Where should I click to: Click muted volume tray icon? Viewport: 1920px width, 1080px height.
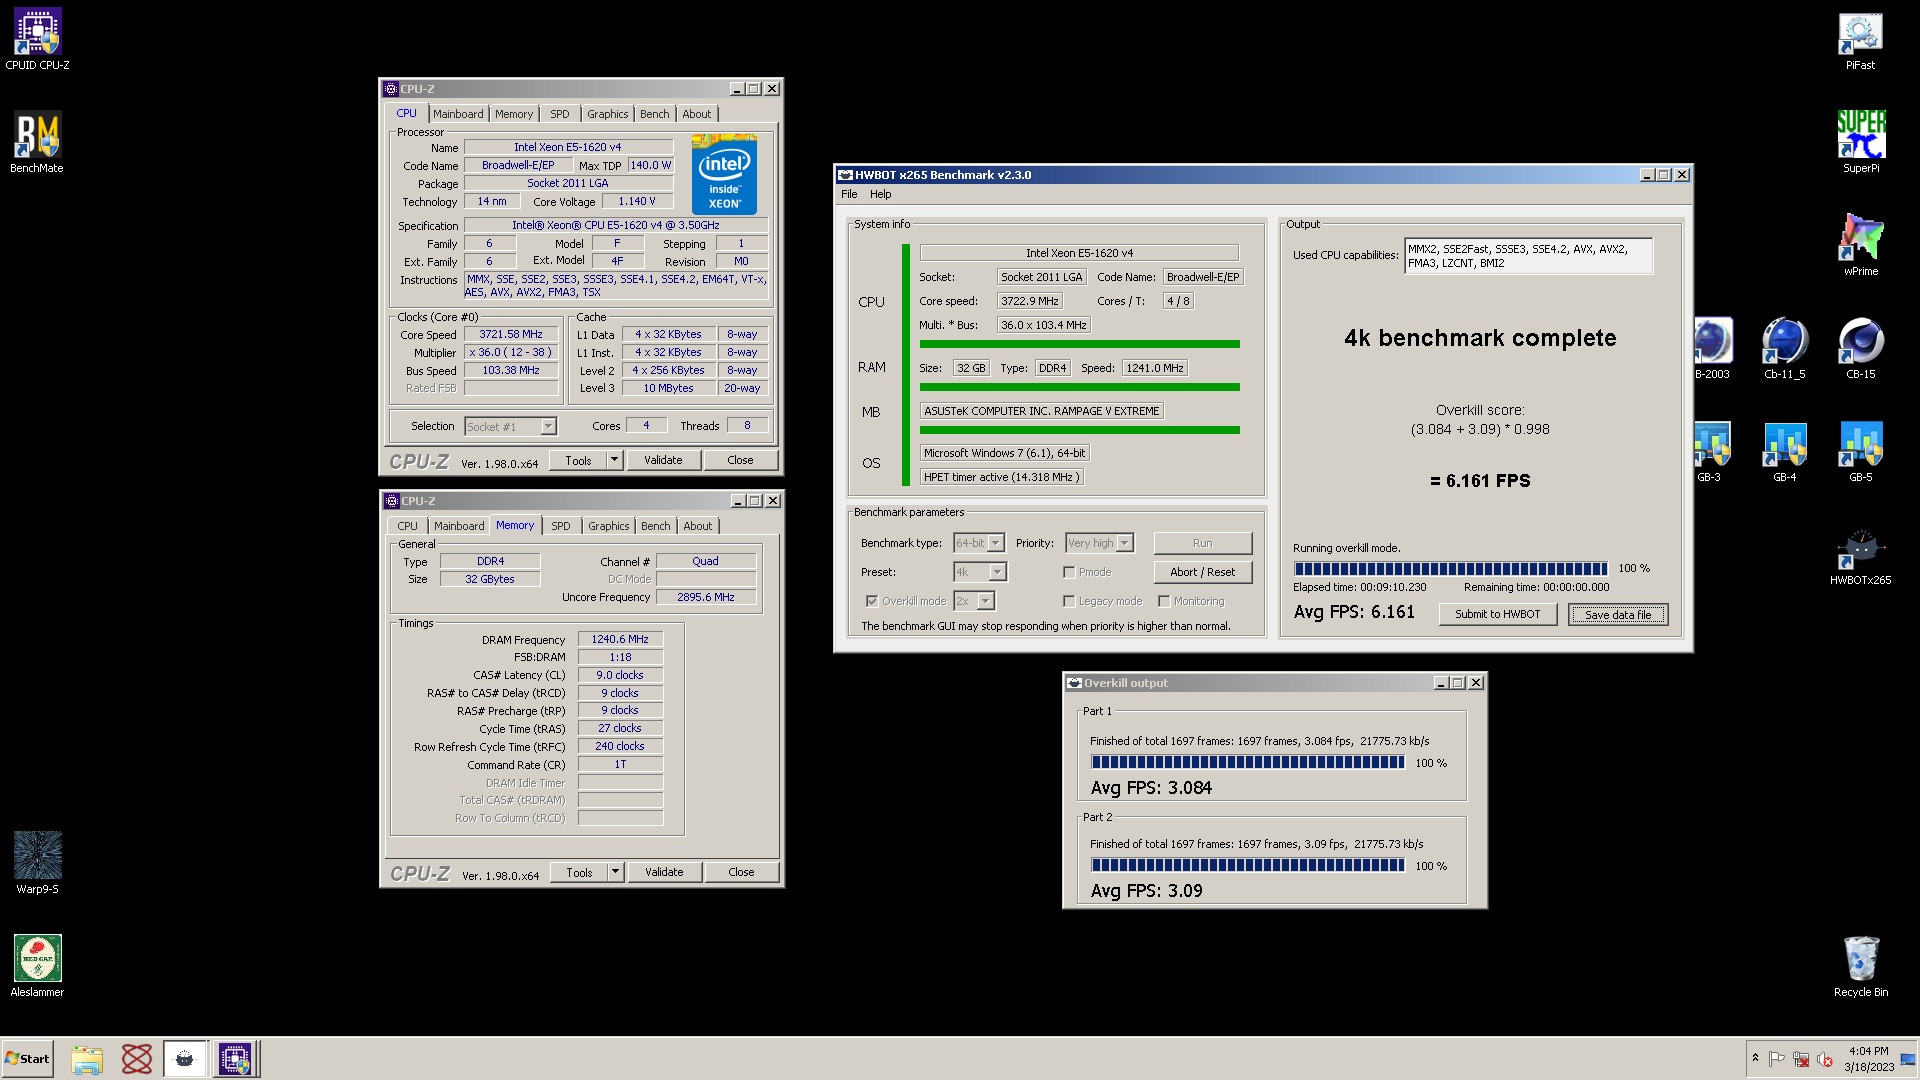coord(1825,1059)
